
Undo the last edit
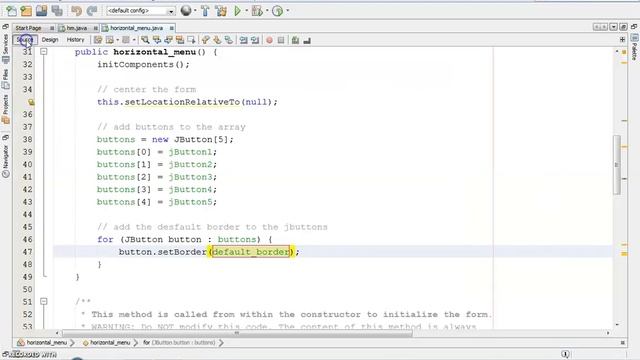coord(76,11)
